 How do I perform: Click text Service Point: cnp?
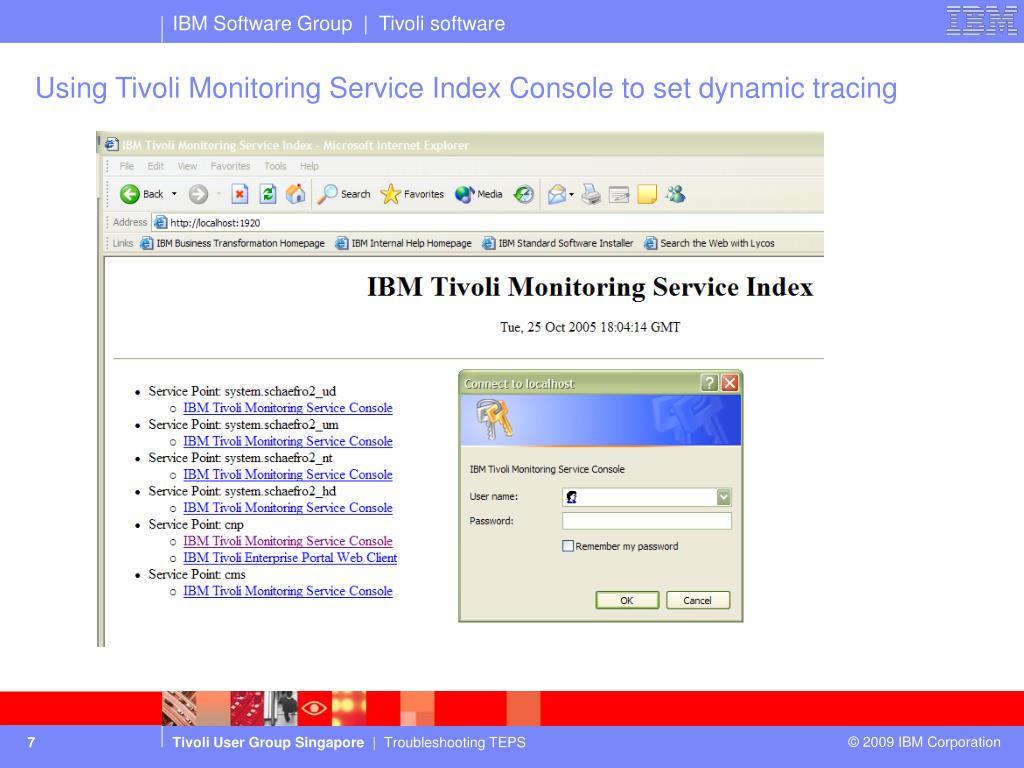point(196,524)
